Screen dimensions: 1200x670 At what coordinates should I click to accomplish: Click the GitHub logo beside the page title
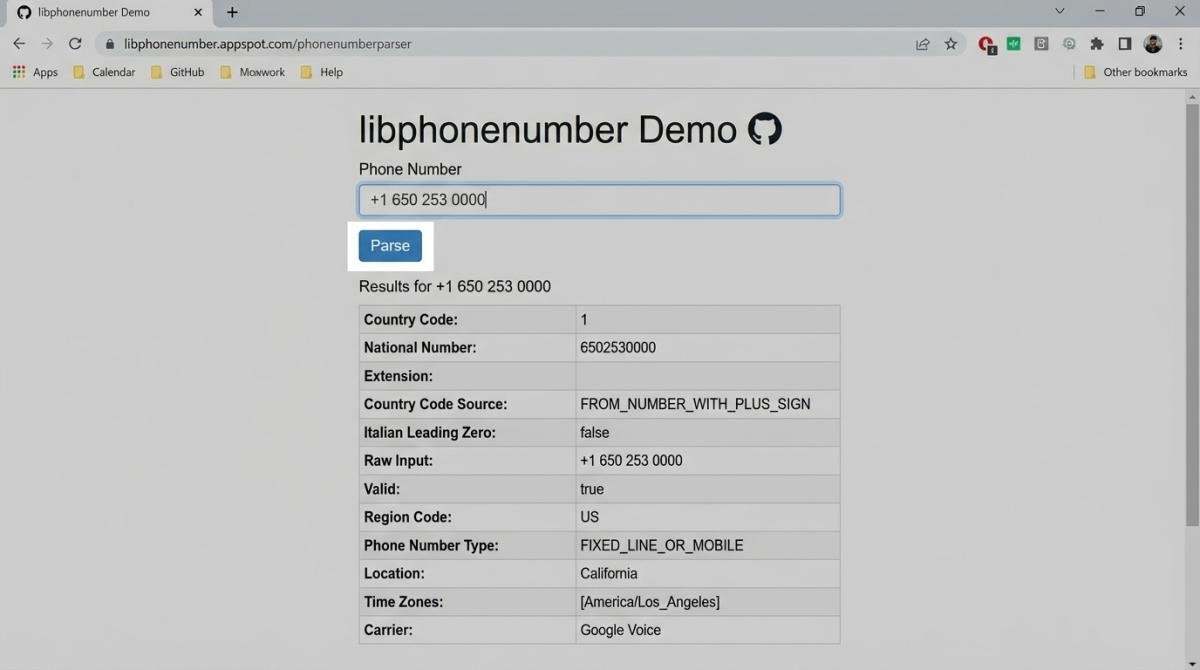(765, 129)
